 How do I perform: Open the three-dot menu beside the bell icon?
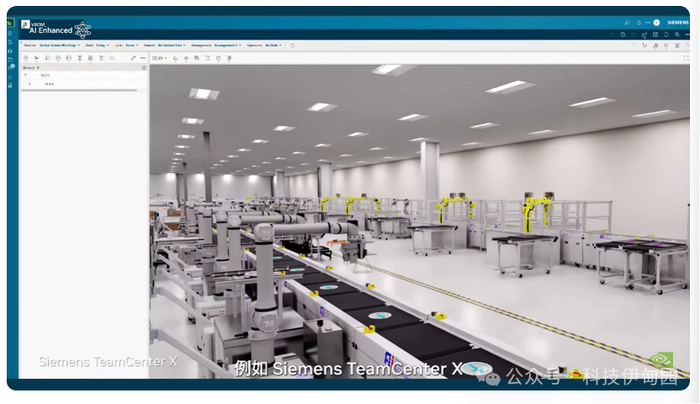pyautogui.click(x=648, y=22)
